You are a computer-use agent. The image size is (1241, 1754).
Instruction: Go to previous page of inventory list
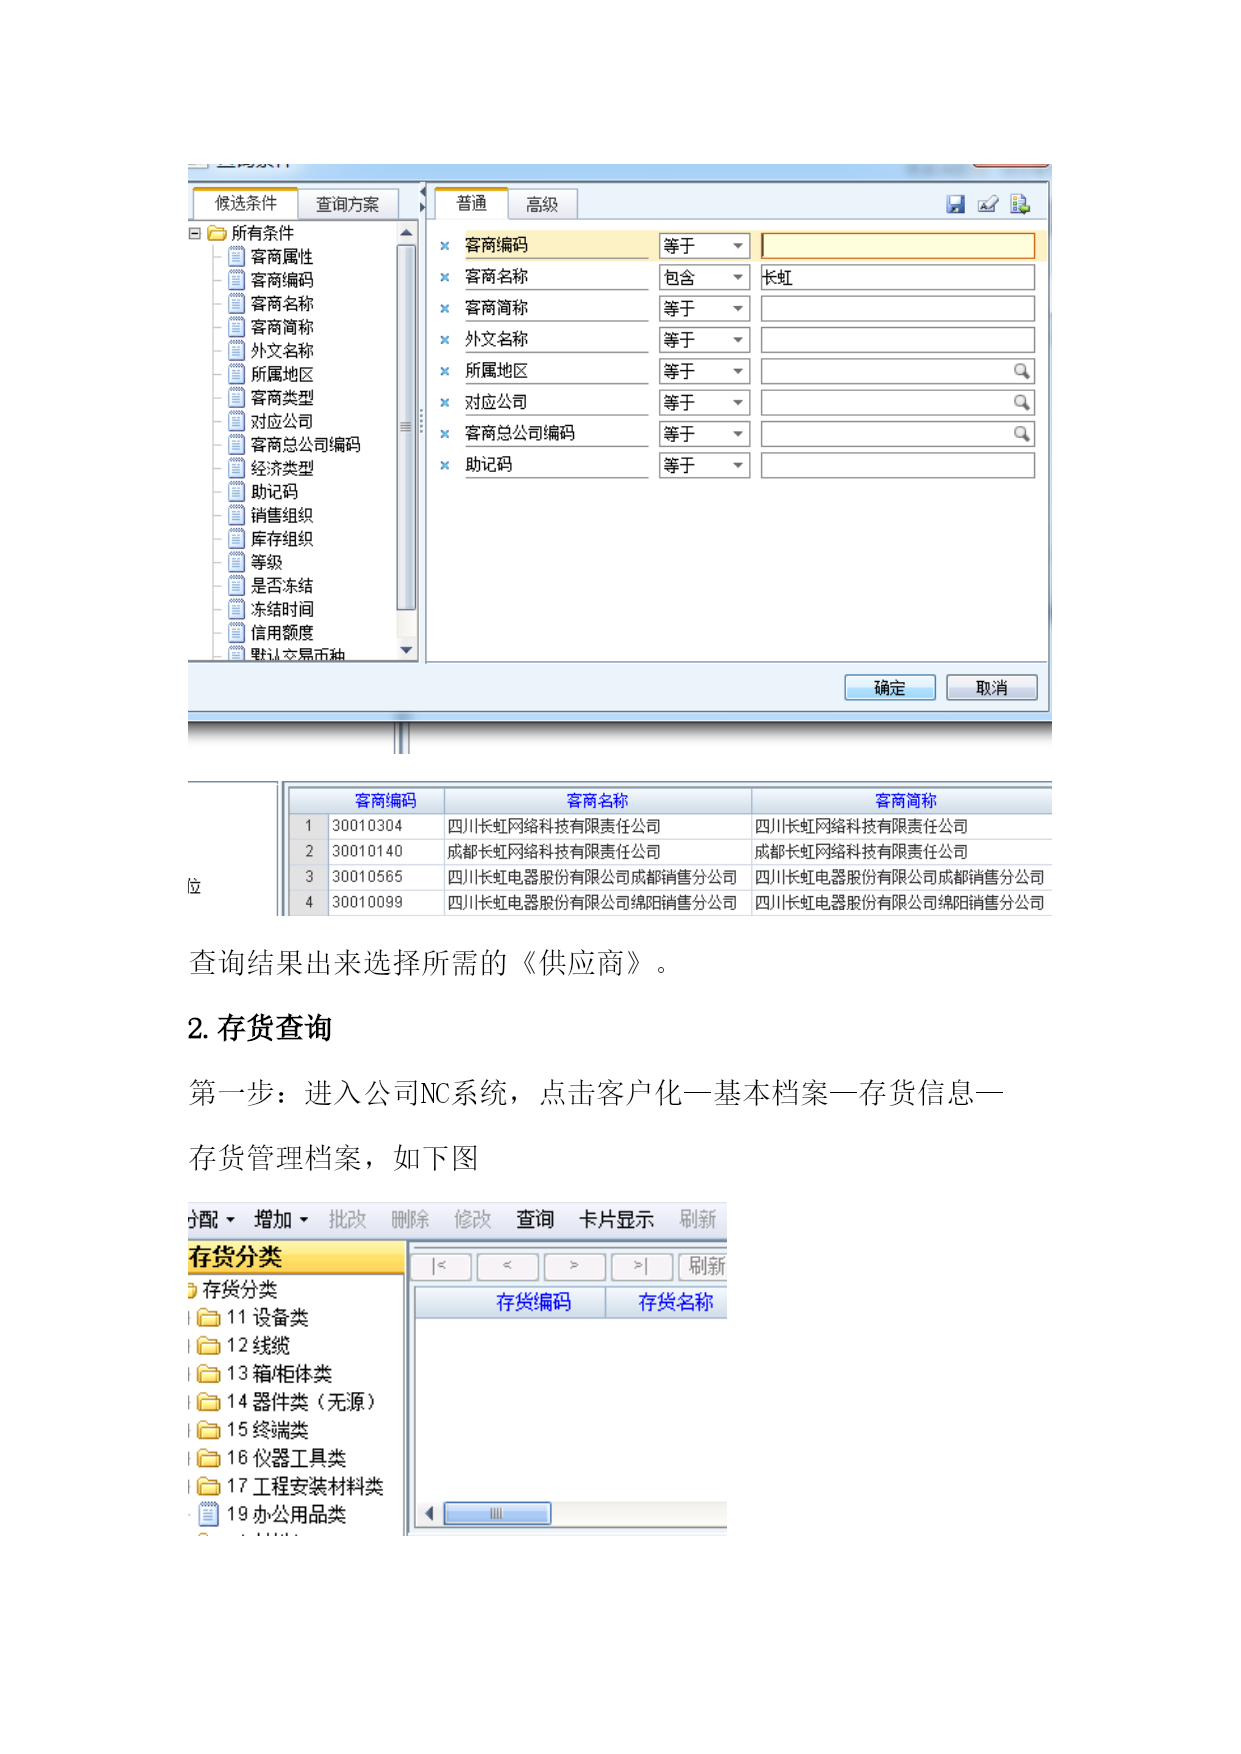(x=507, y=1266)
